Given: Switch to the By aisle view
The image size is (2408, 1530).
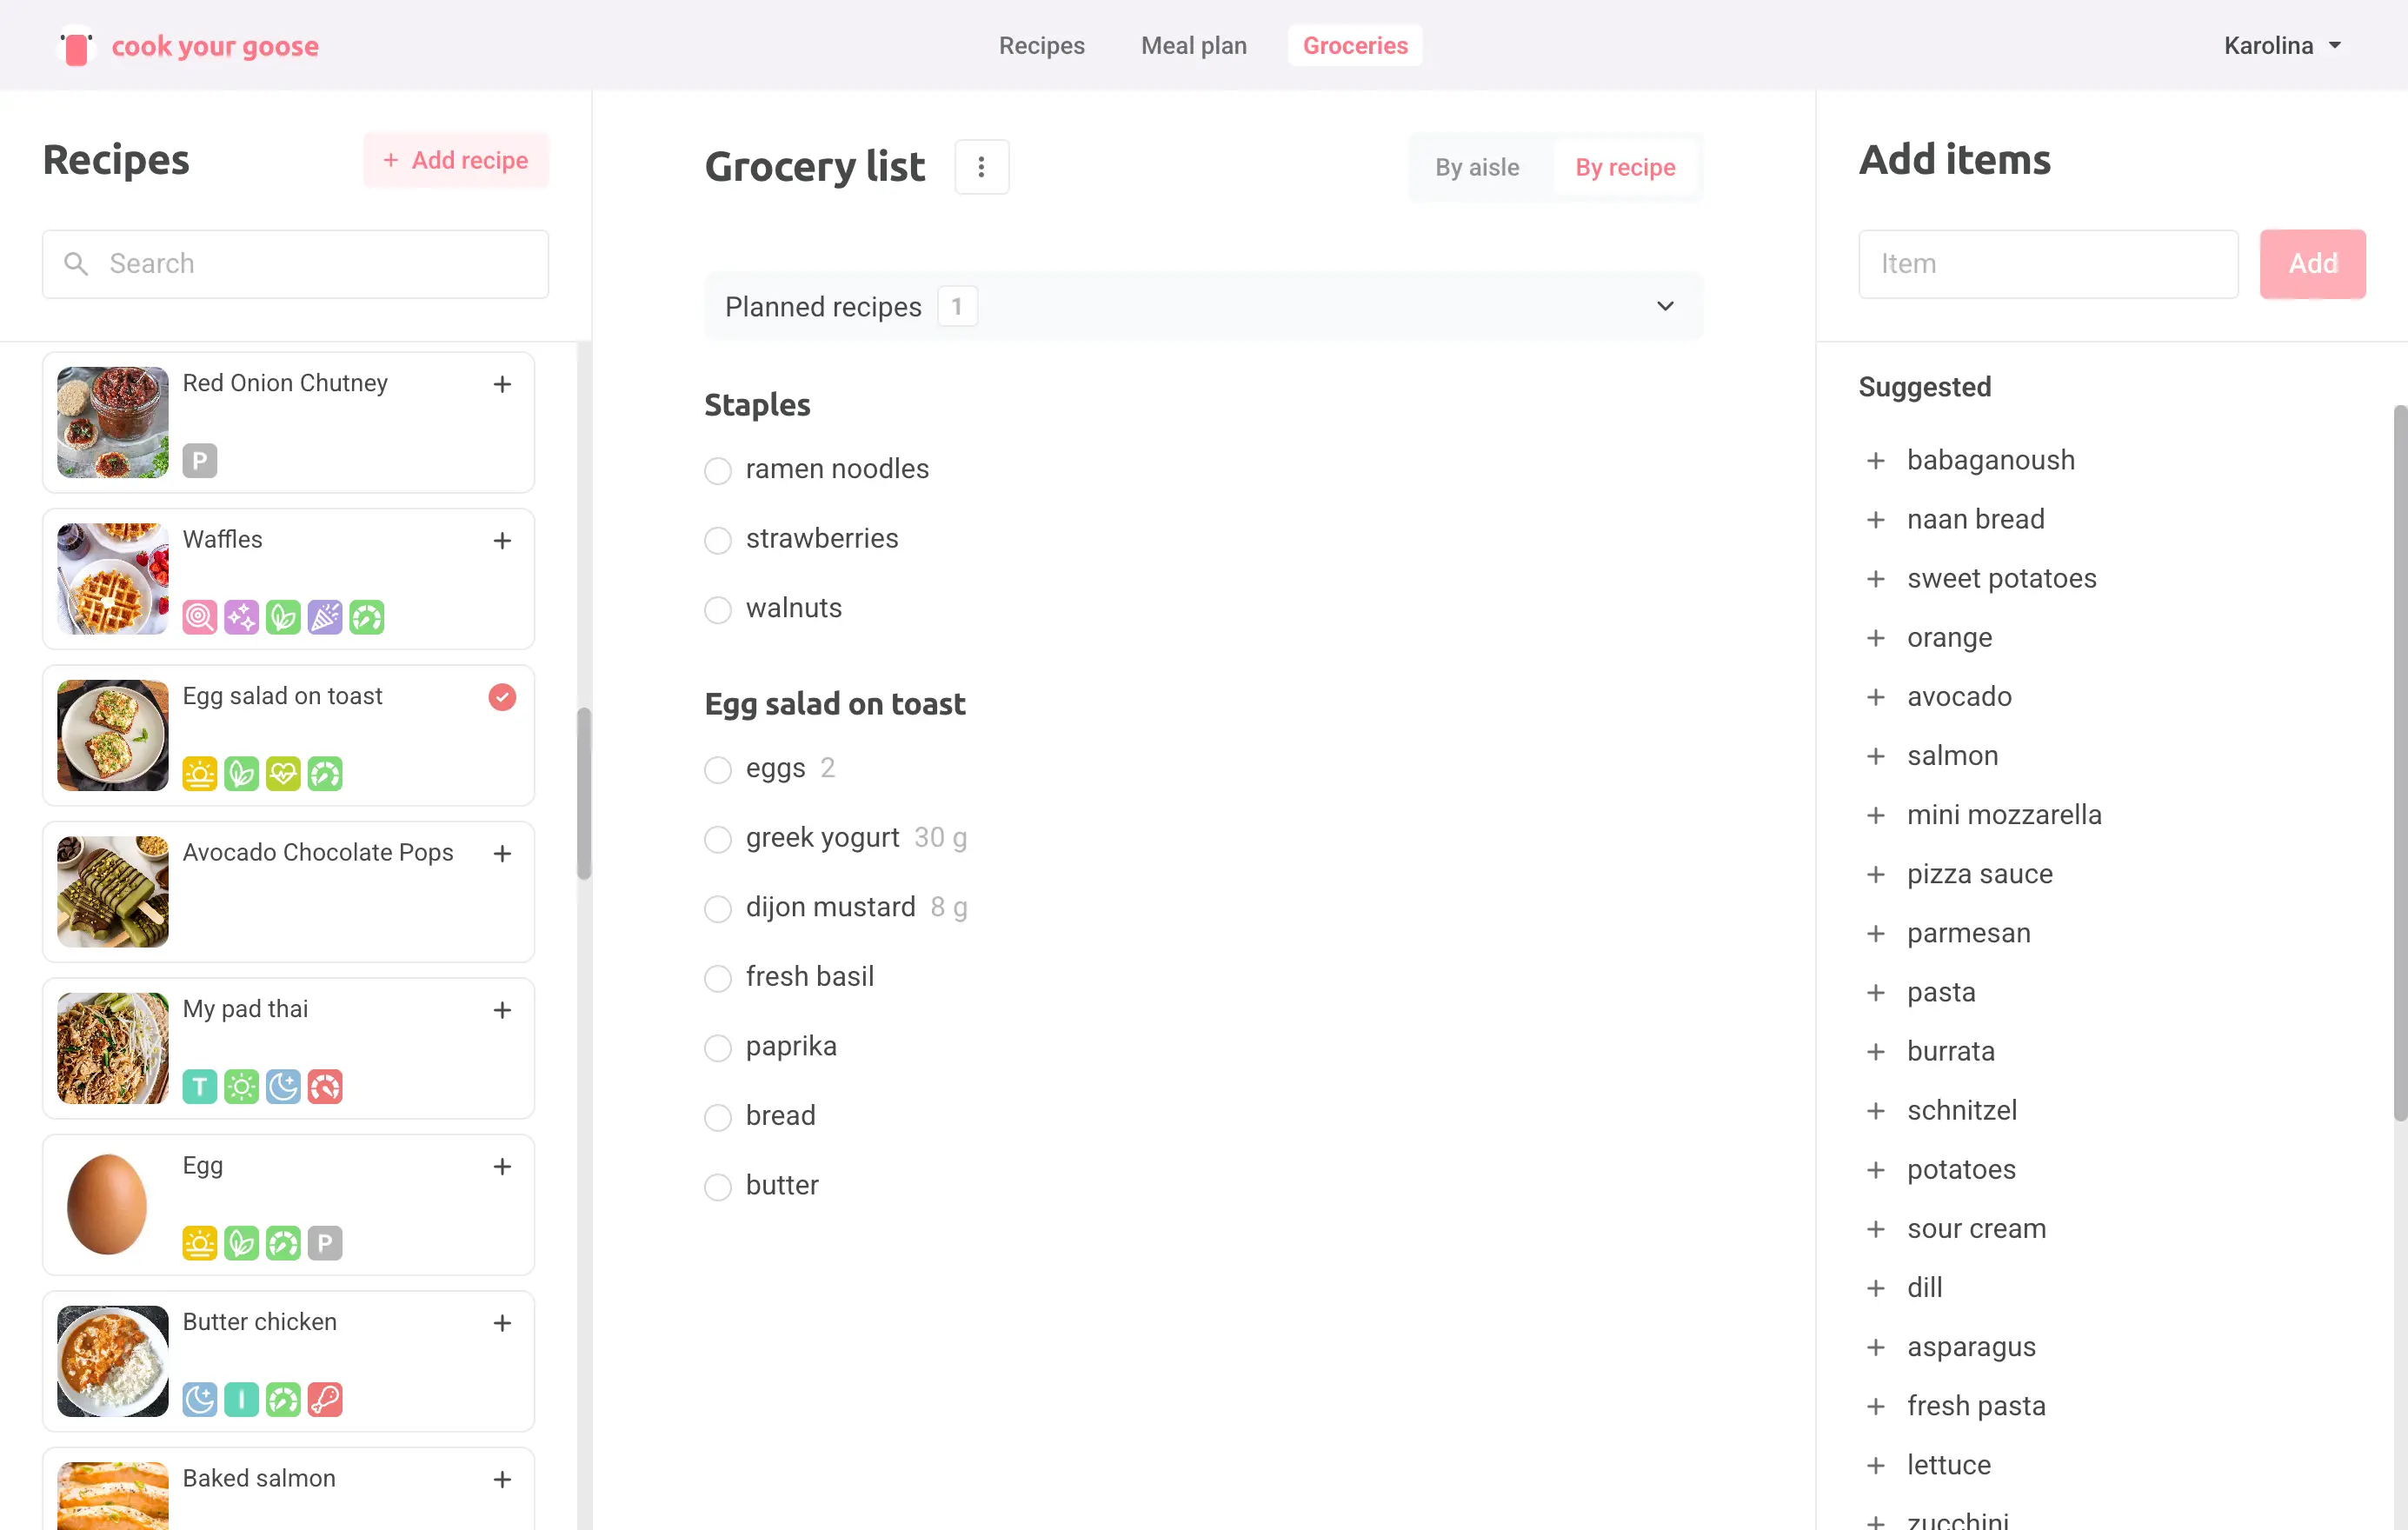Looking at the screenshot, I should pos(1476,167).
